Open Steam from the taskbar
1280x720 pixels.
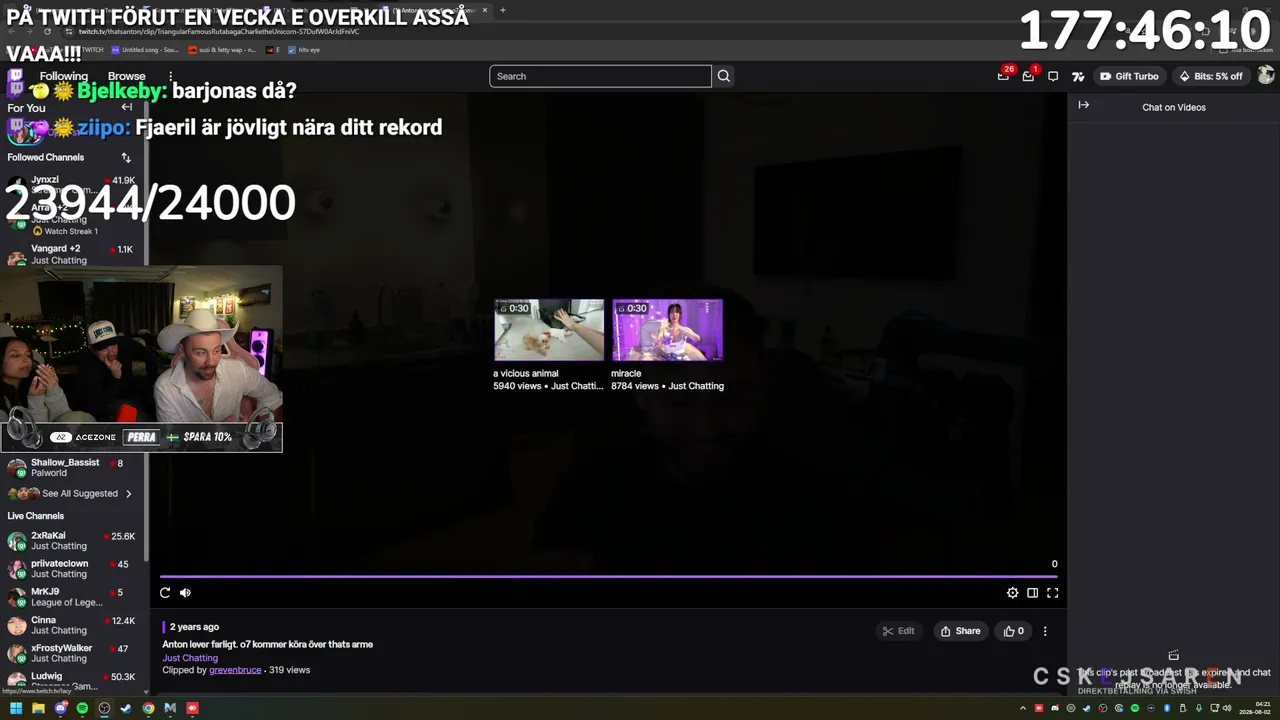point(126,708)
